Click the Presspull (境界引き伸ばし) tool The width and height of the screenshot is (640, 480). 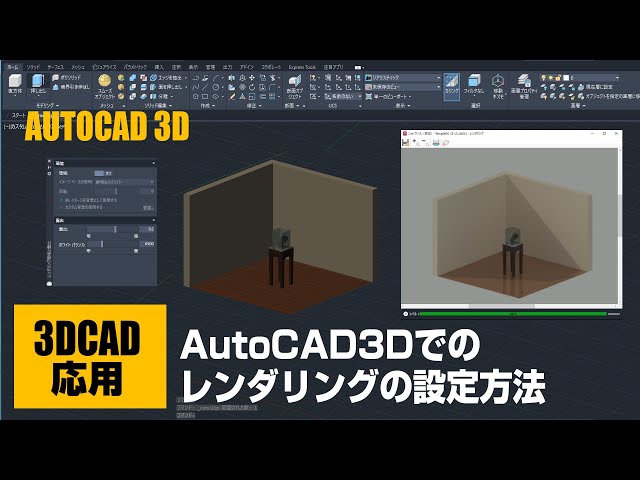point(71,87)
